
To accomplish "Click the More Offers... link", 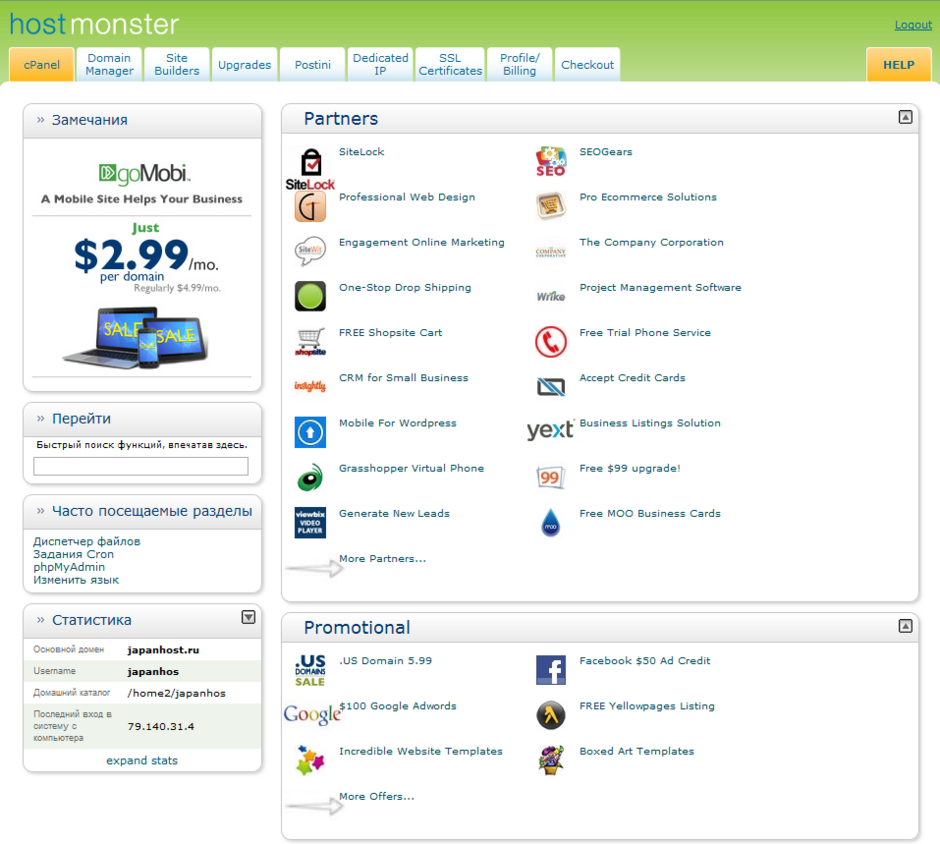I will (x=376, y=797).
